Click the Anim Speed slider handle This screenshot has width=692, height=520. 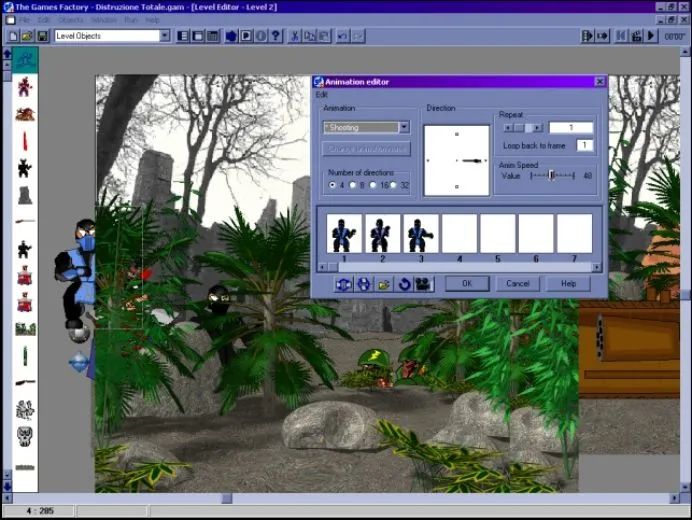pos(551,176)
